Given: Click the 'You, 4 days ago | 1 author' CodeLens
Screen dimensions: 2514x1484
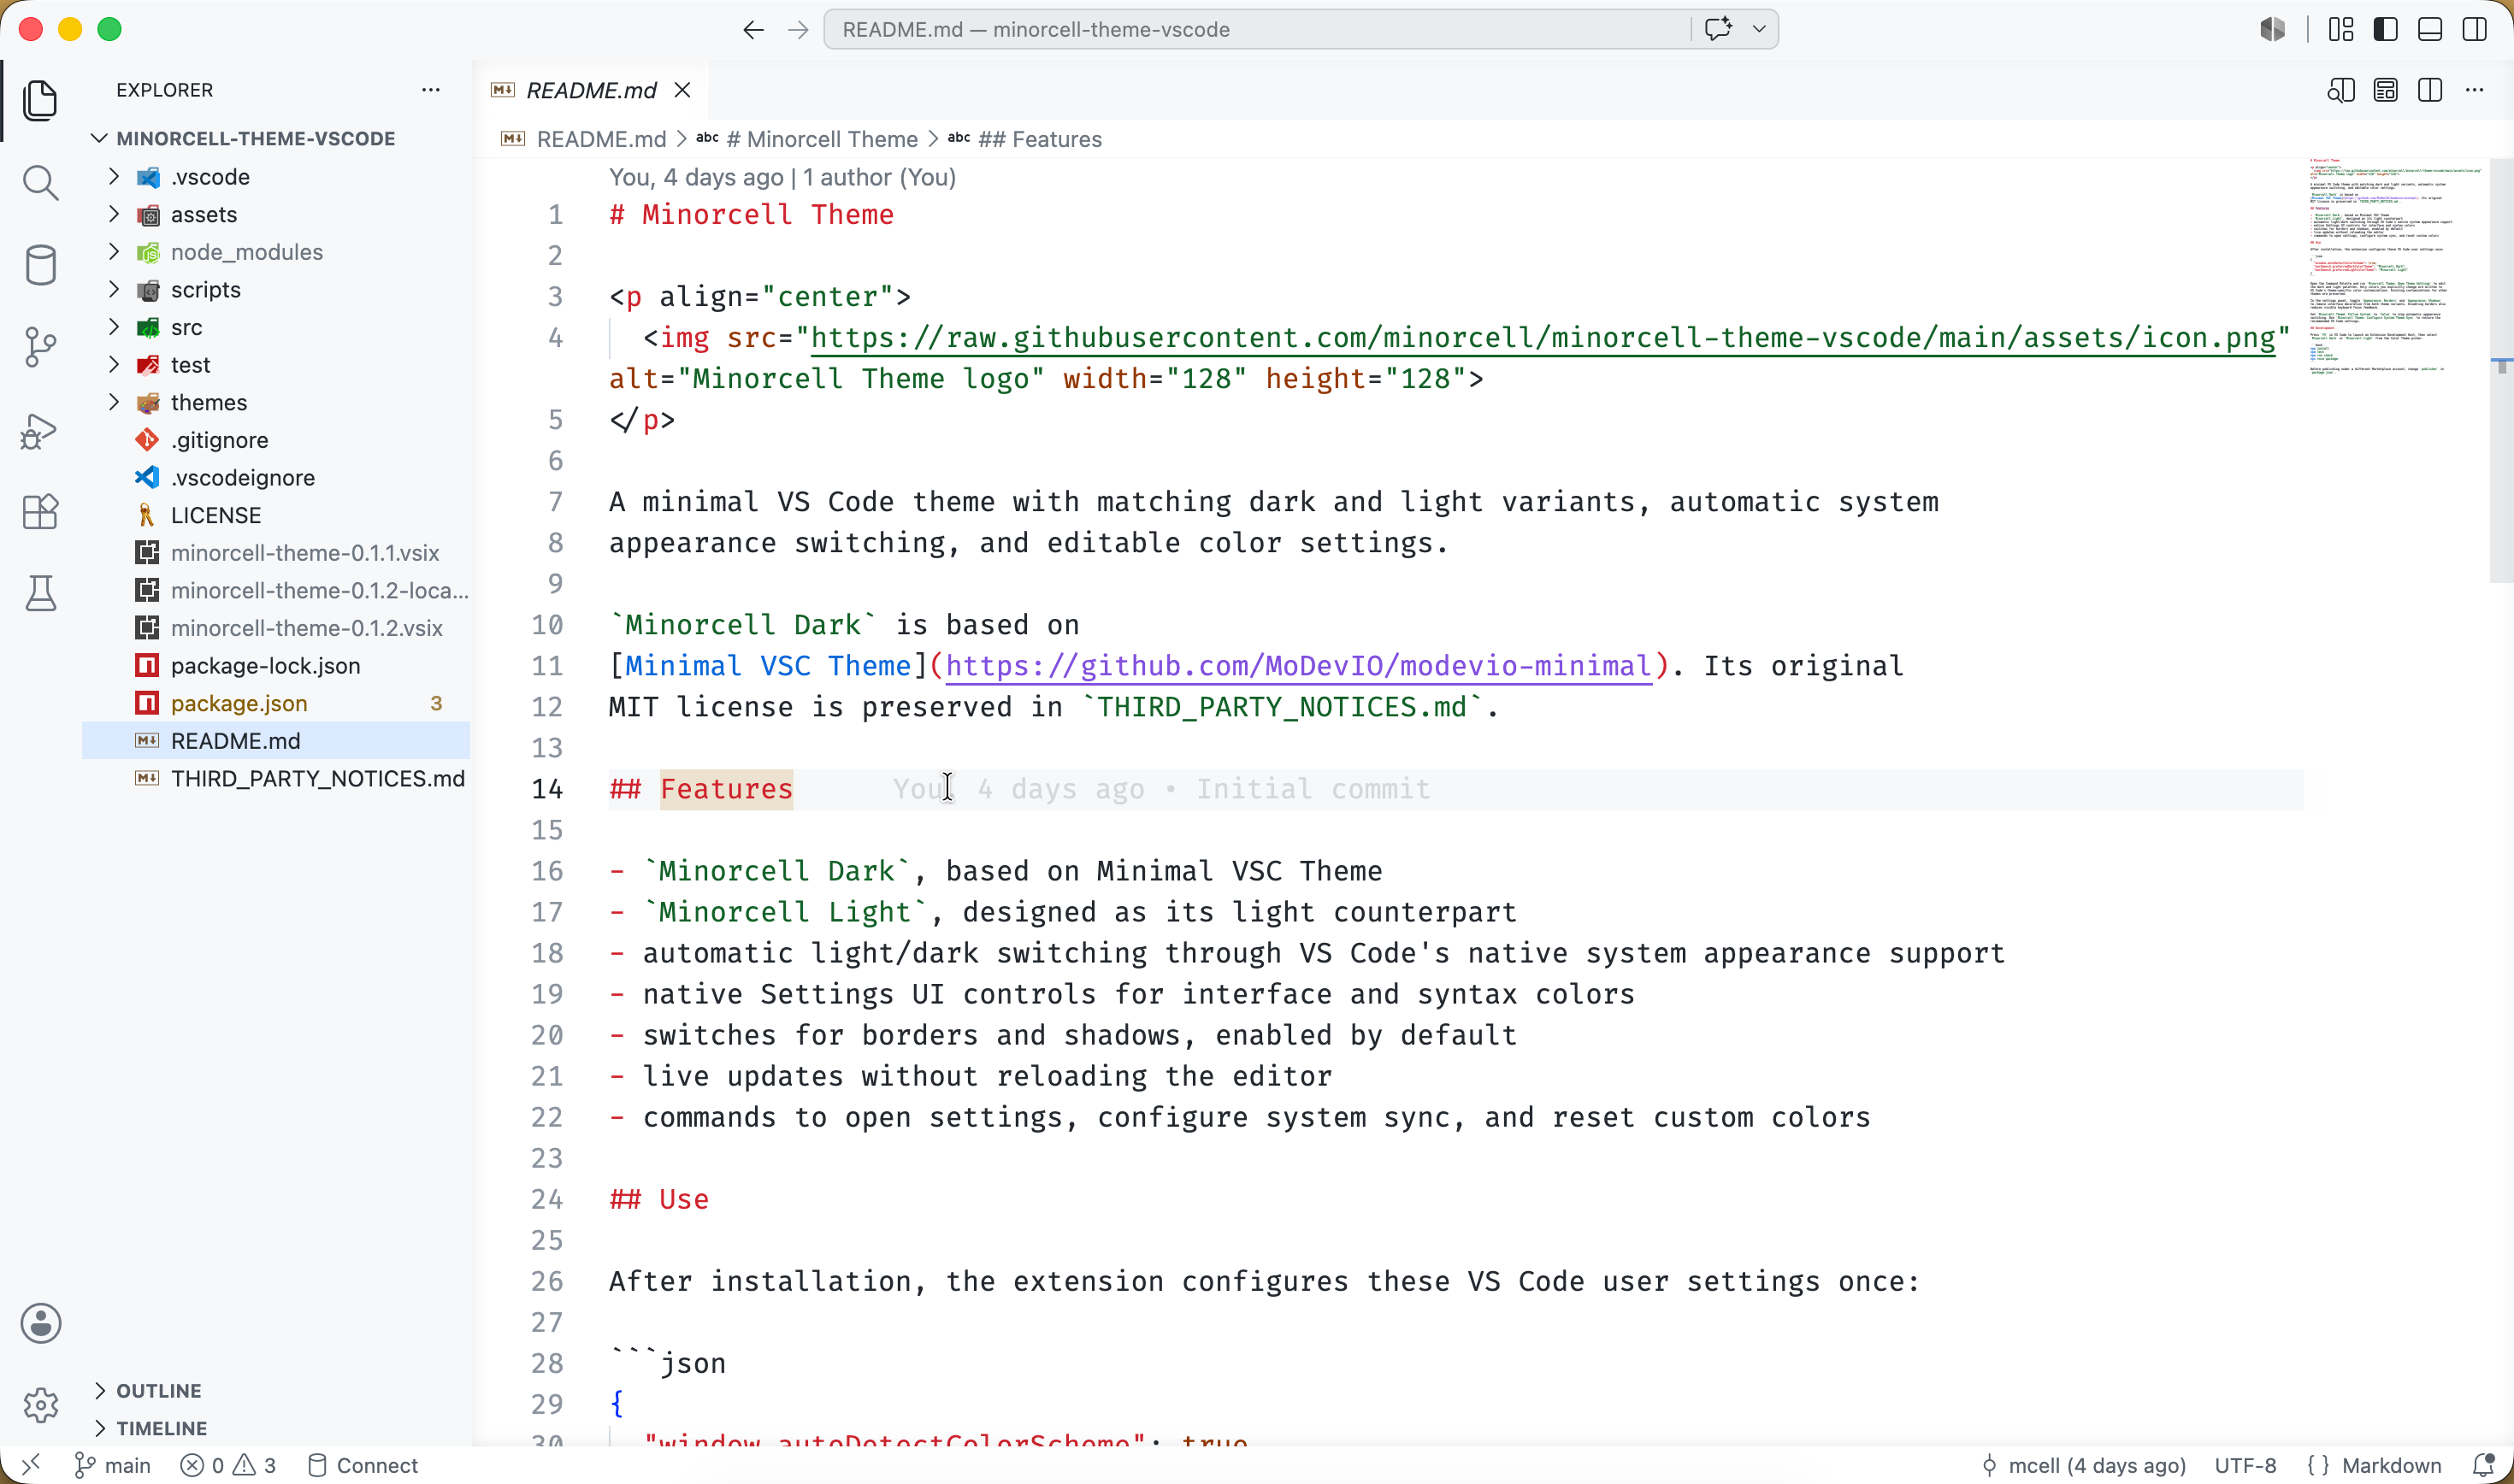Looking at the screenshot, I should (782, 177).
